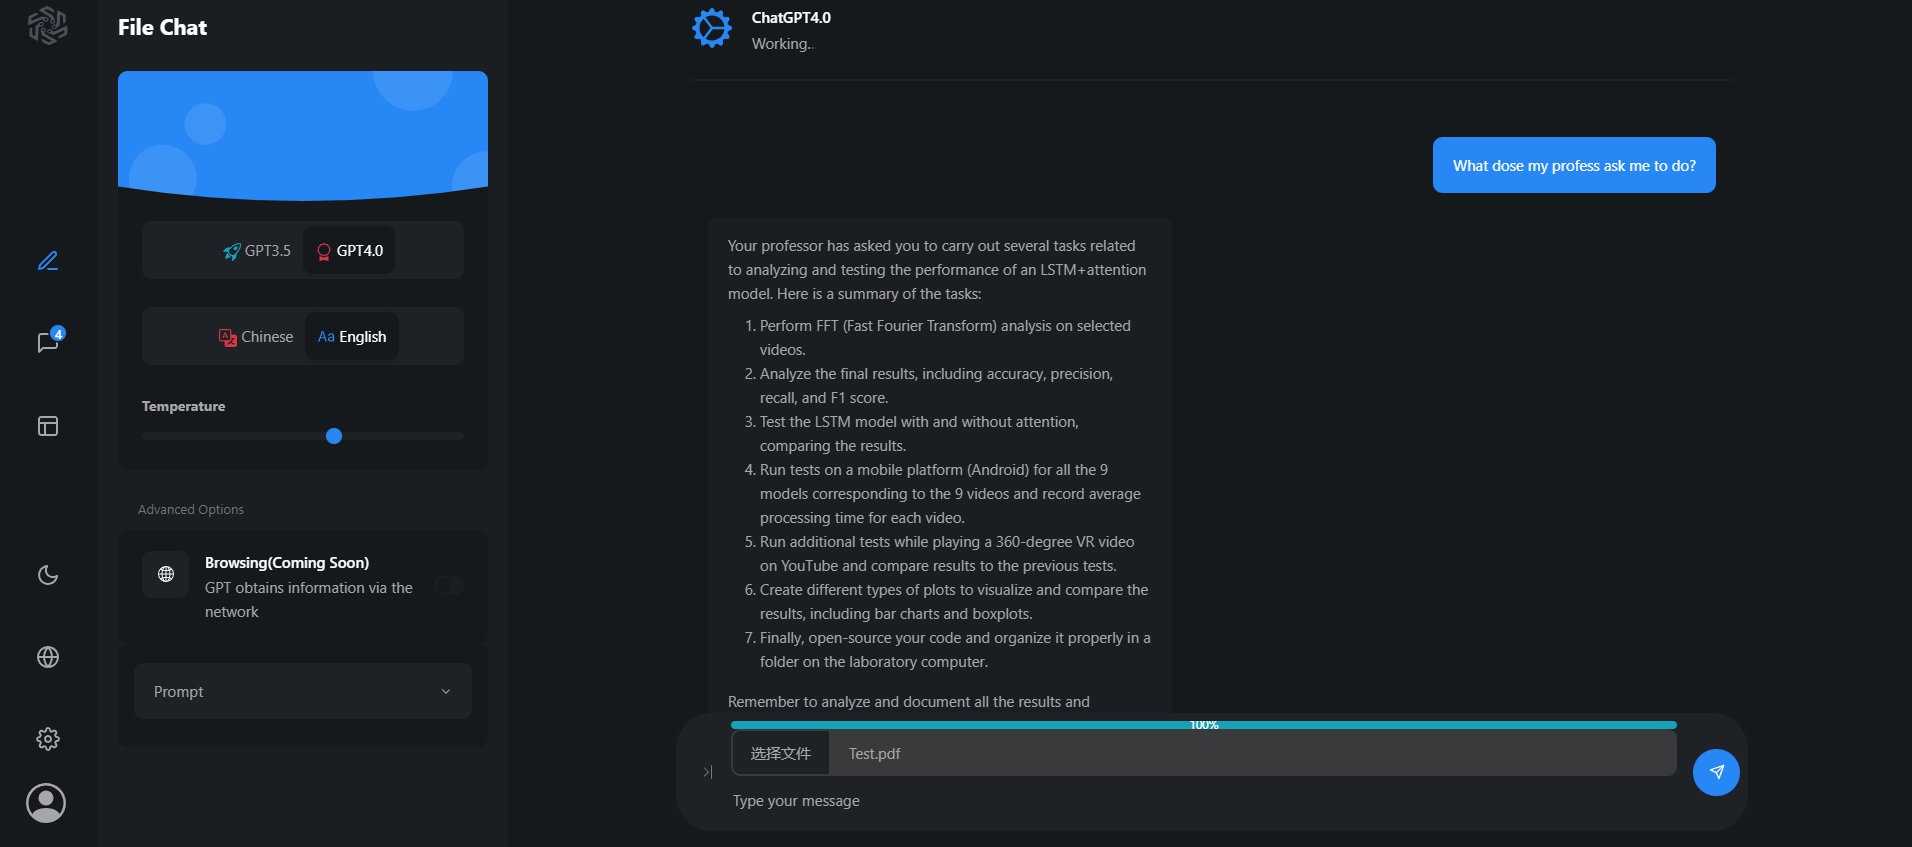
Task: Open settings via the sidebar gear icon
Action: click(x=48, y=739)
